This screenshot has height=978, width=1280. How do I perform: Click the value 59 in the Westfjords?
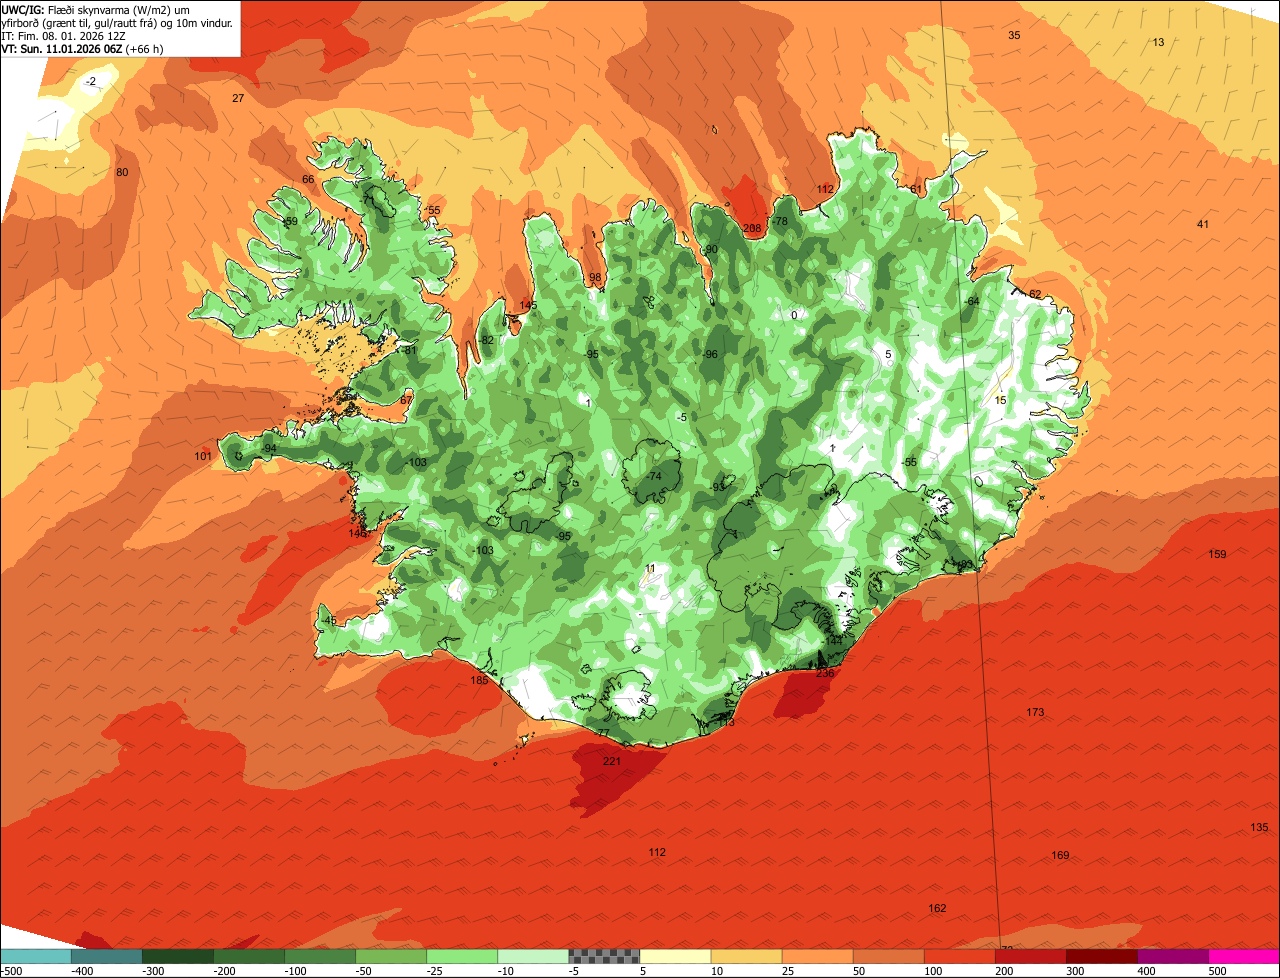pos(291,221)
